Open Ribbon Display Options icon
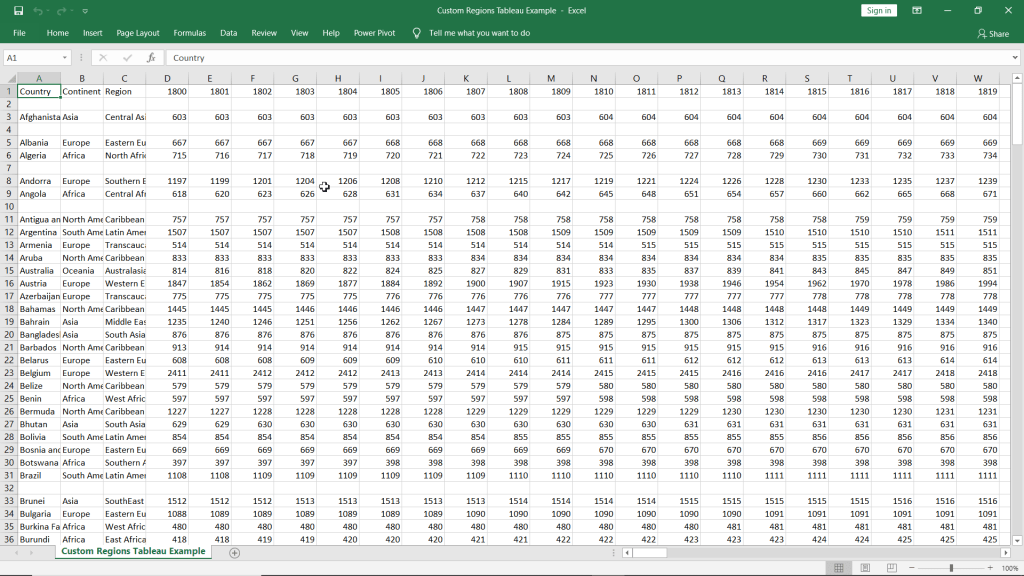 917,11
